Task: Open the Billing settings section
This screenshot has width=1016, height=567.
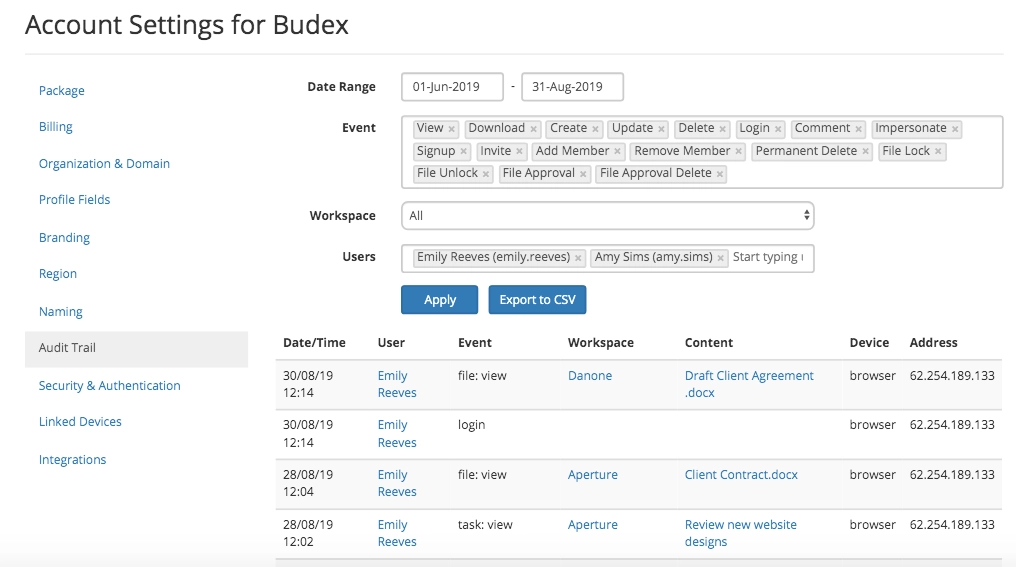Action: [56, 127]
